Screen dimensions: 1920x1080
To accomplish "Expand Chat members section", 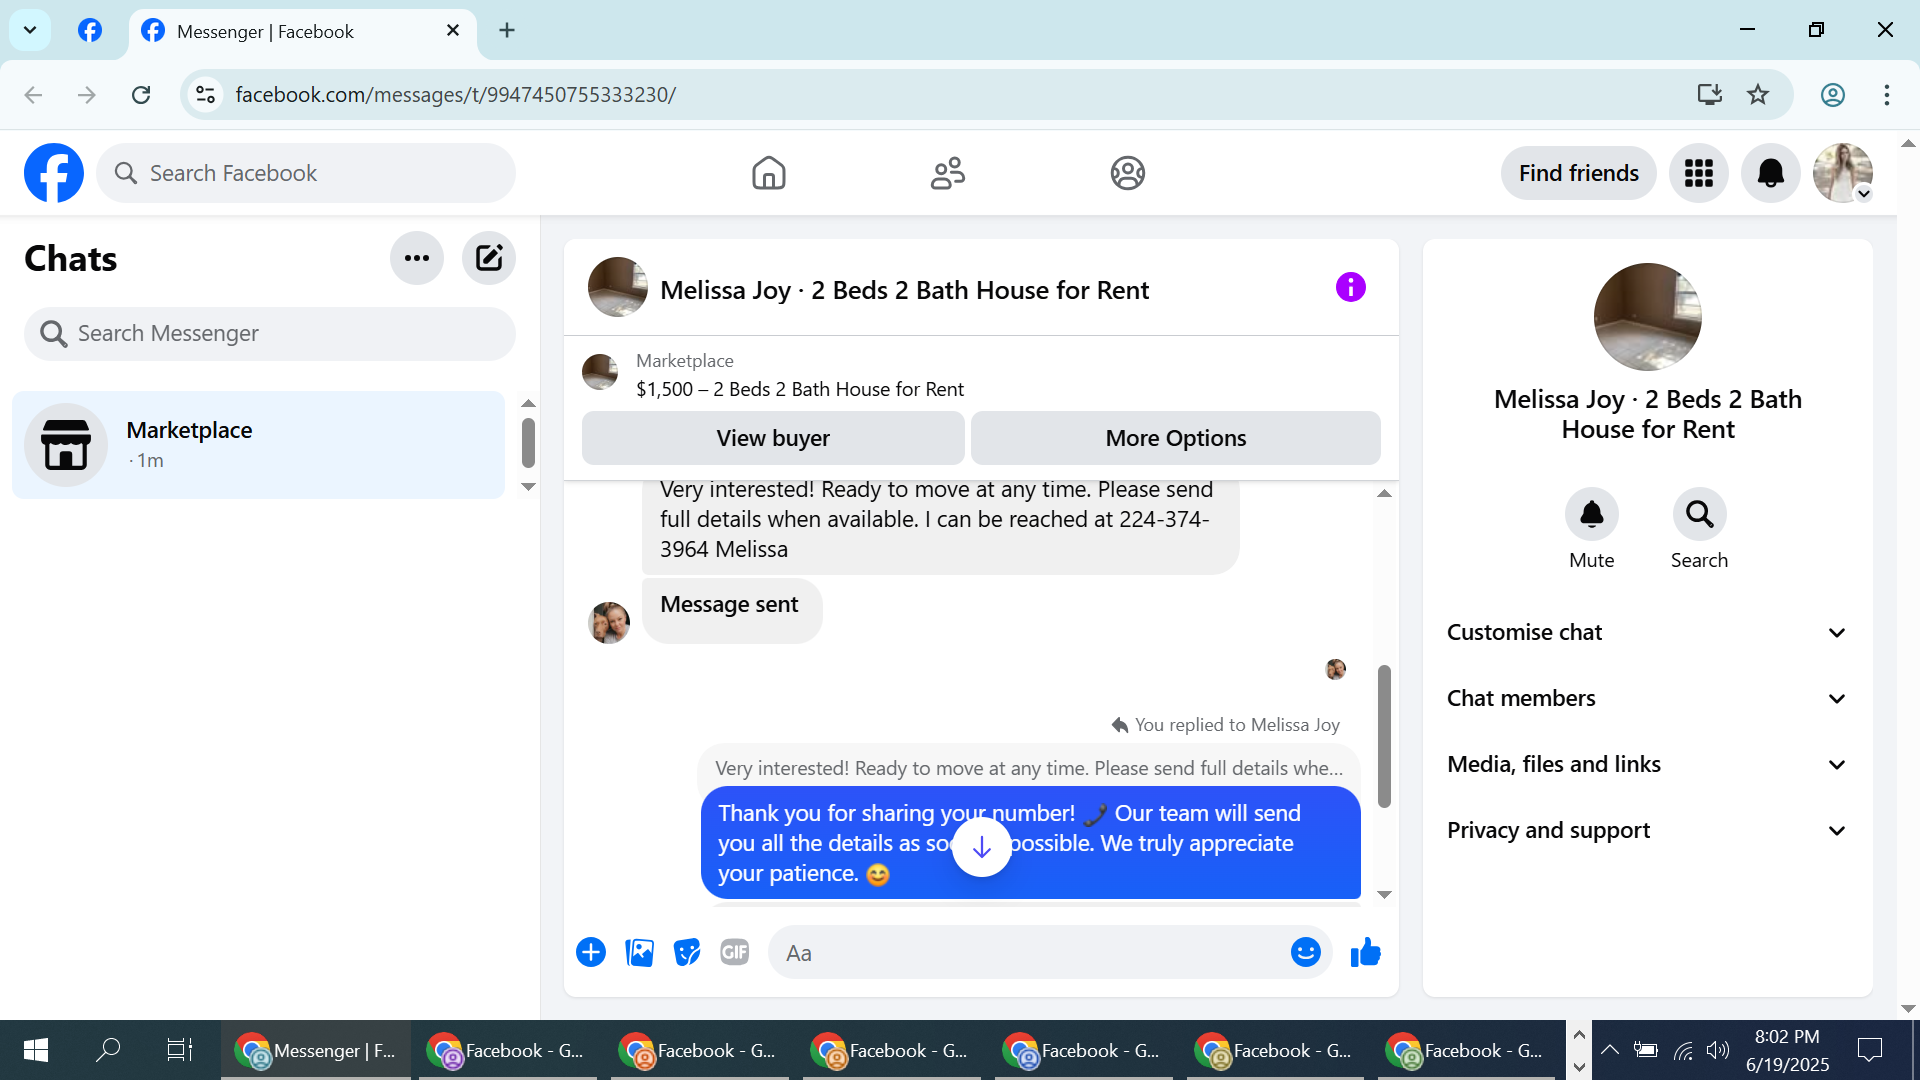I will (x=1648, y=698).
